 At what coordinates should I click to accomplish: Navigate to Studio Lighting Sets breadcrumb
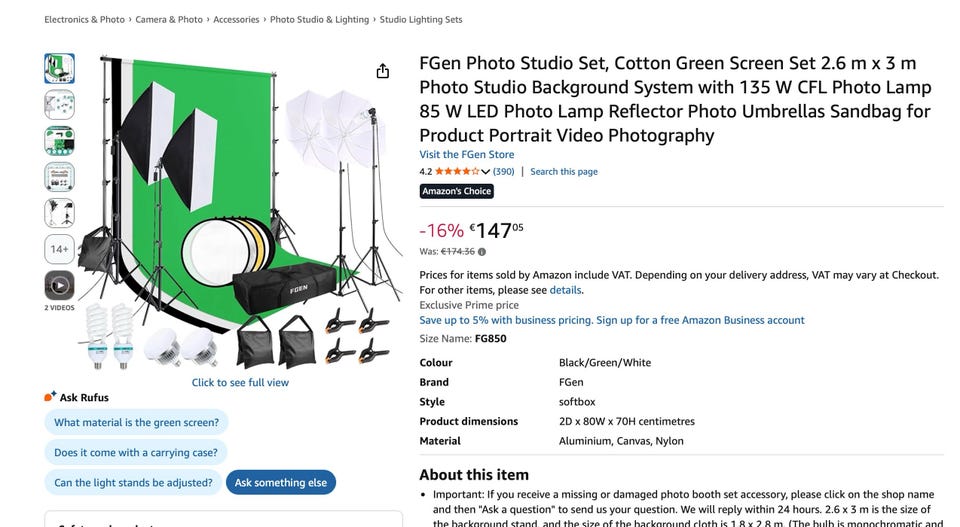pyautogui.click(x=421, y=20)
